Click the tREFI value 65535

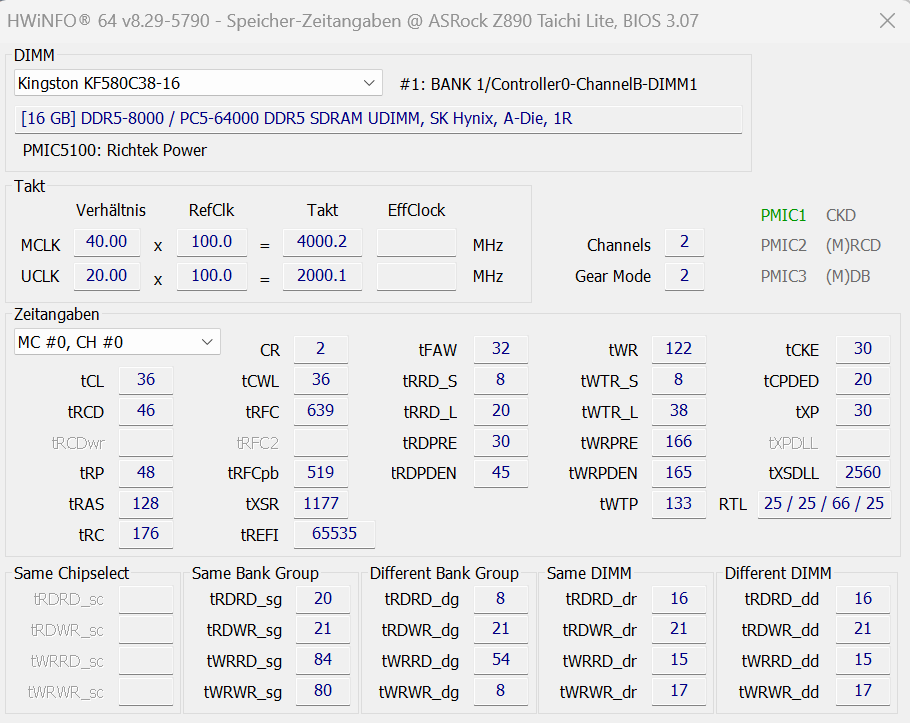point(334,534)
